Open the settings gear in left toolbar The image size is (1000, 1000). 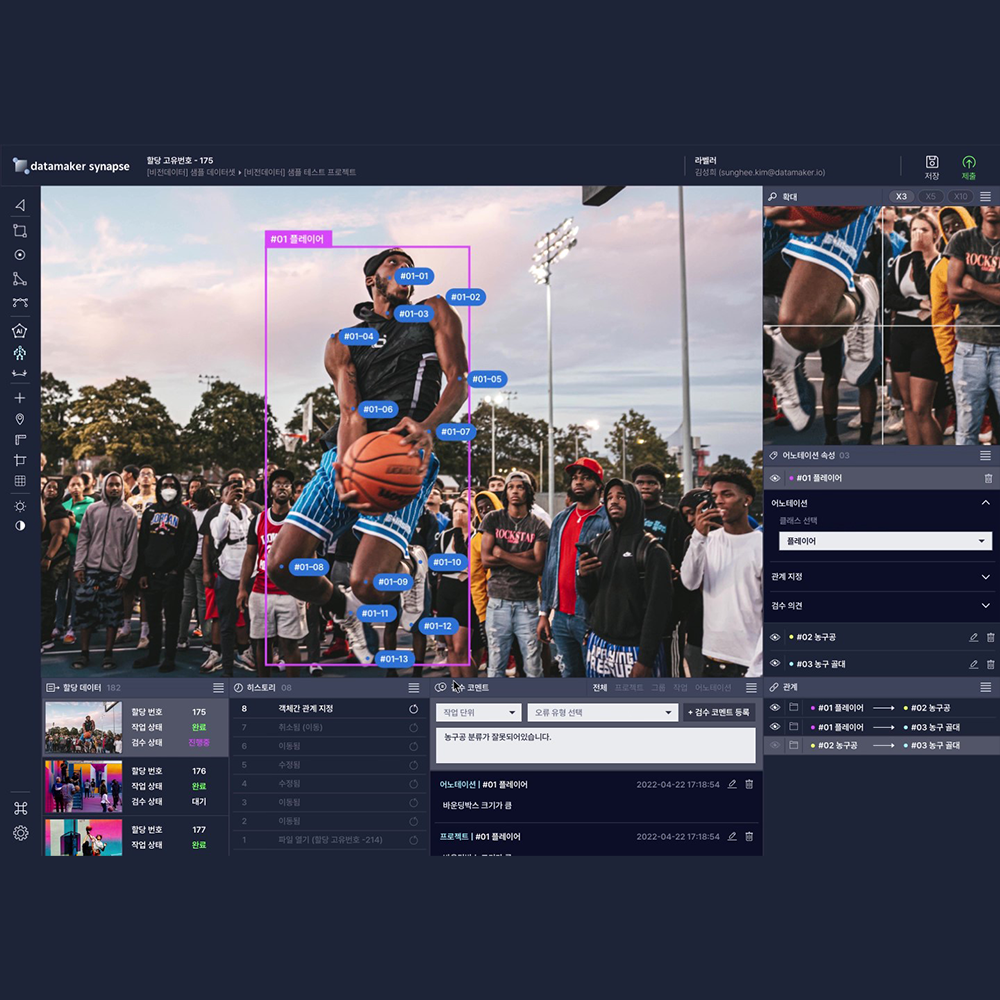[20, 833]
